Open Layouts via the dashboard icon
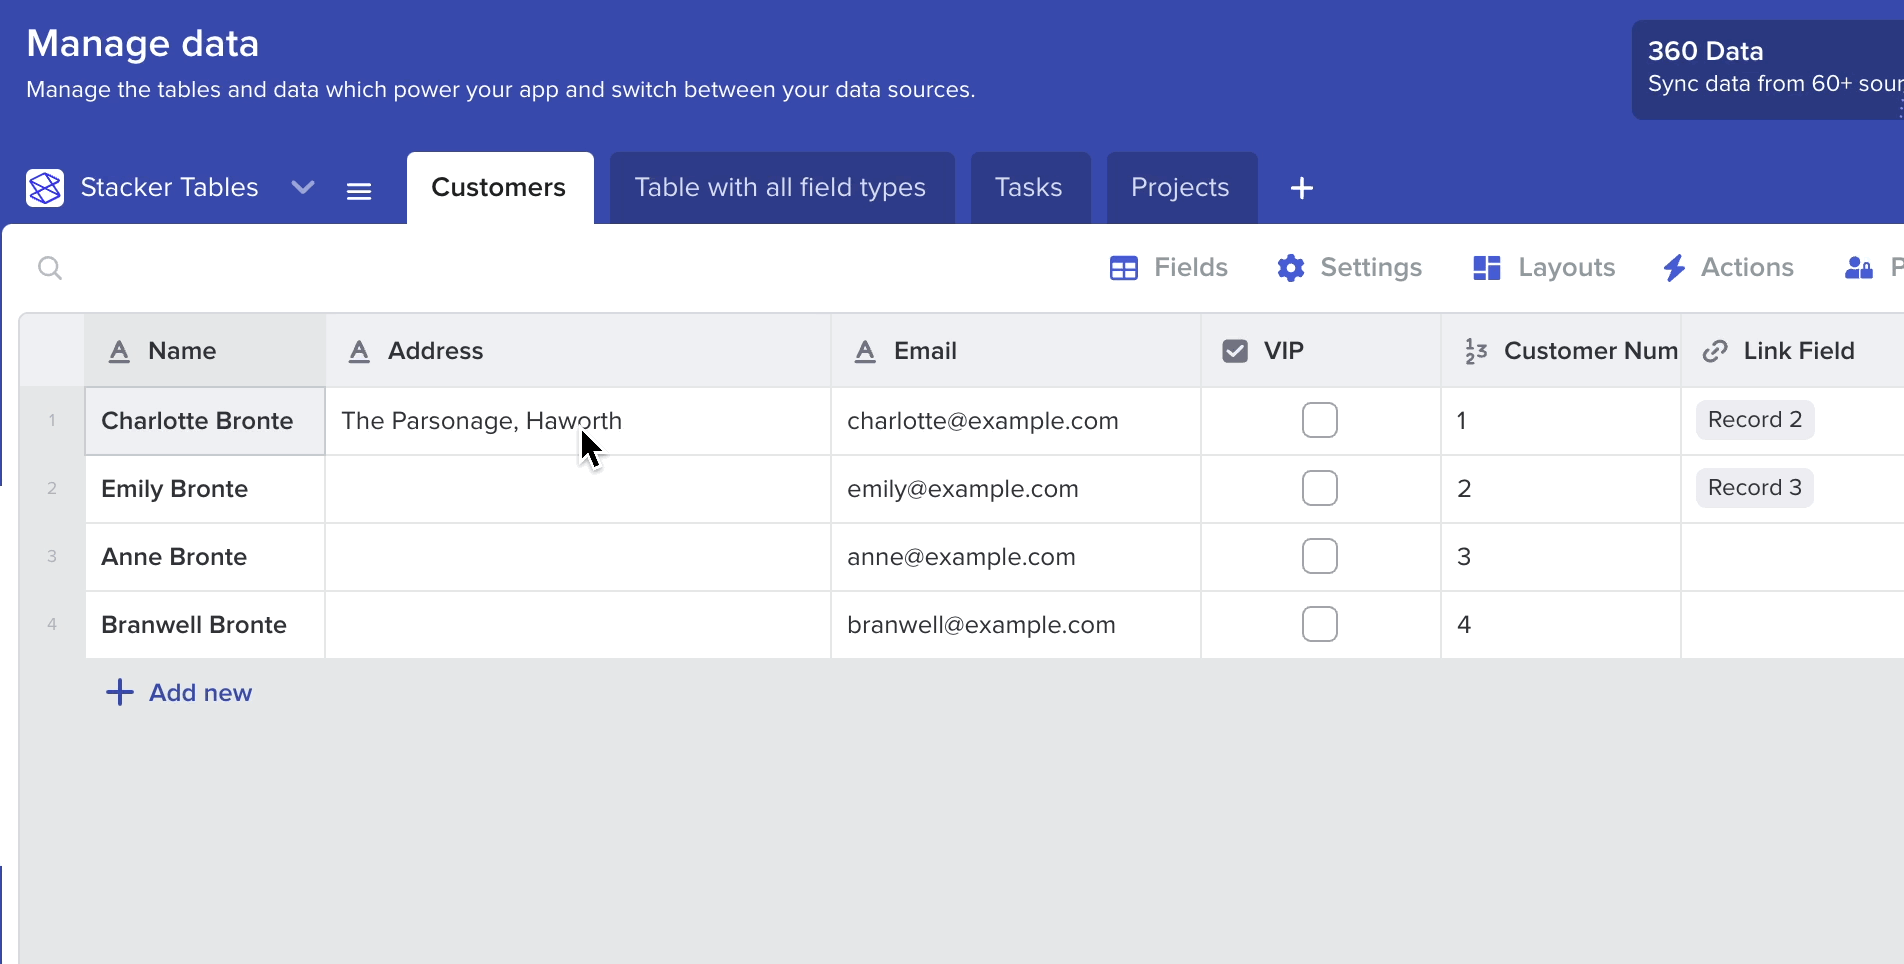The image size is (1904, 964). coord(1487,268)
